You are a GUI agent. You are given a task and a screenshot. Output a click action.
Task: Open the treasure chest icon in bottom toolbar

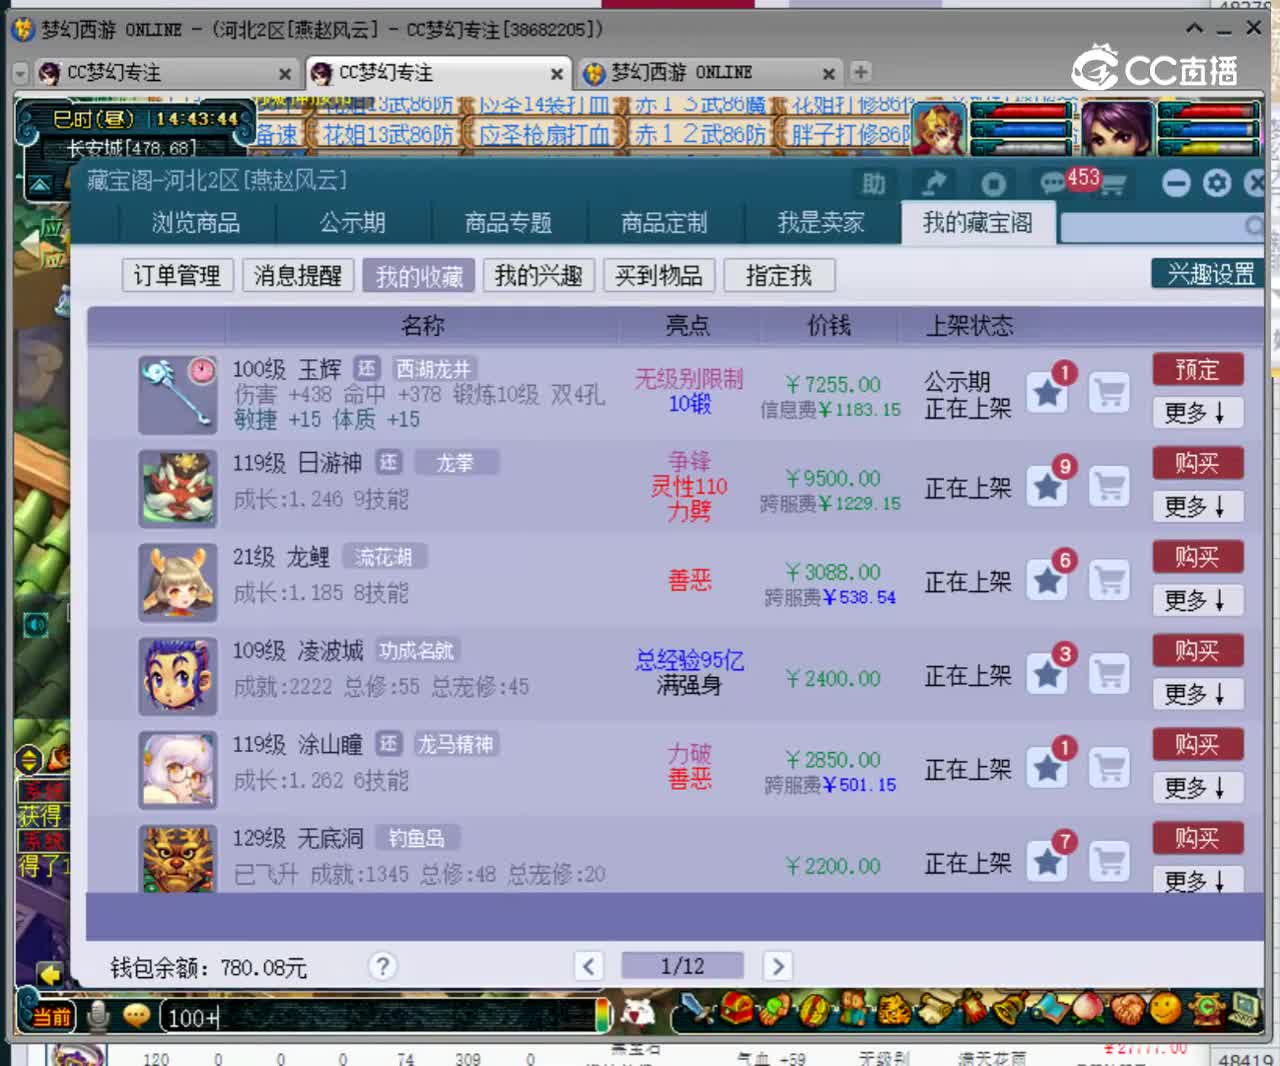(x=737, y=1010)
